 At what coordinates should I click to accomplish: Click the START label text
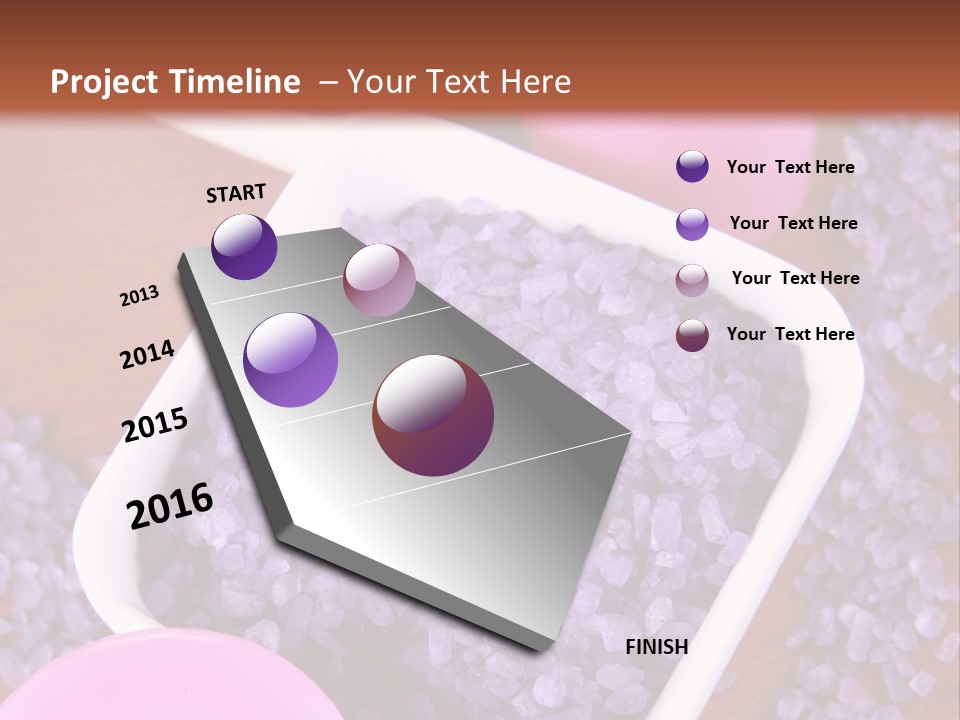click(x=235, y=194)
